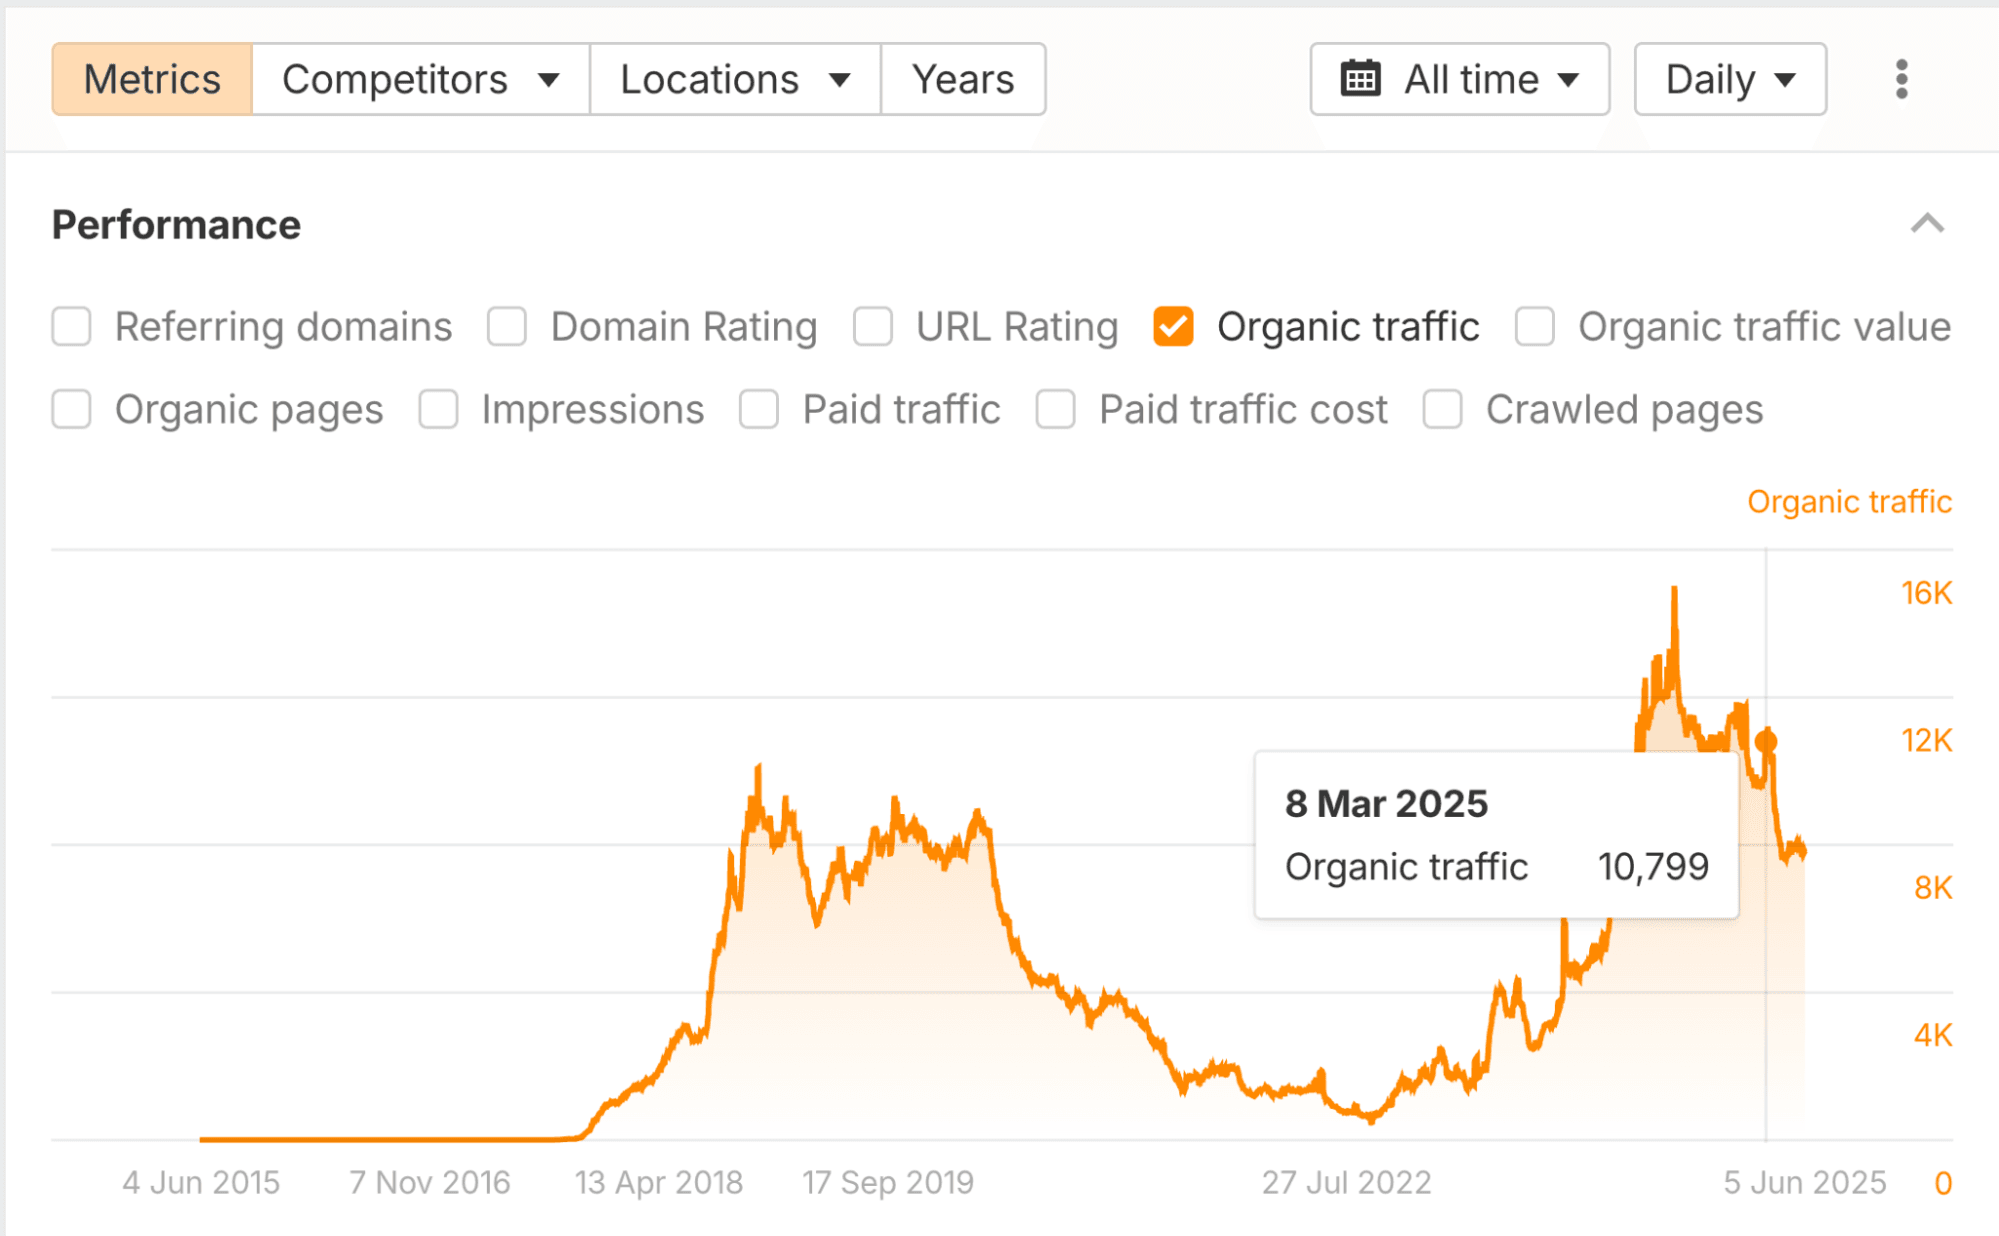Enable the Referring domains checkbox
Screen dimensions: 1999x1236
[72, 327]
